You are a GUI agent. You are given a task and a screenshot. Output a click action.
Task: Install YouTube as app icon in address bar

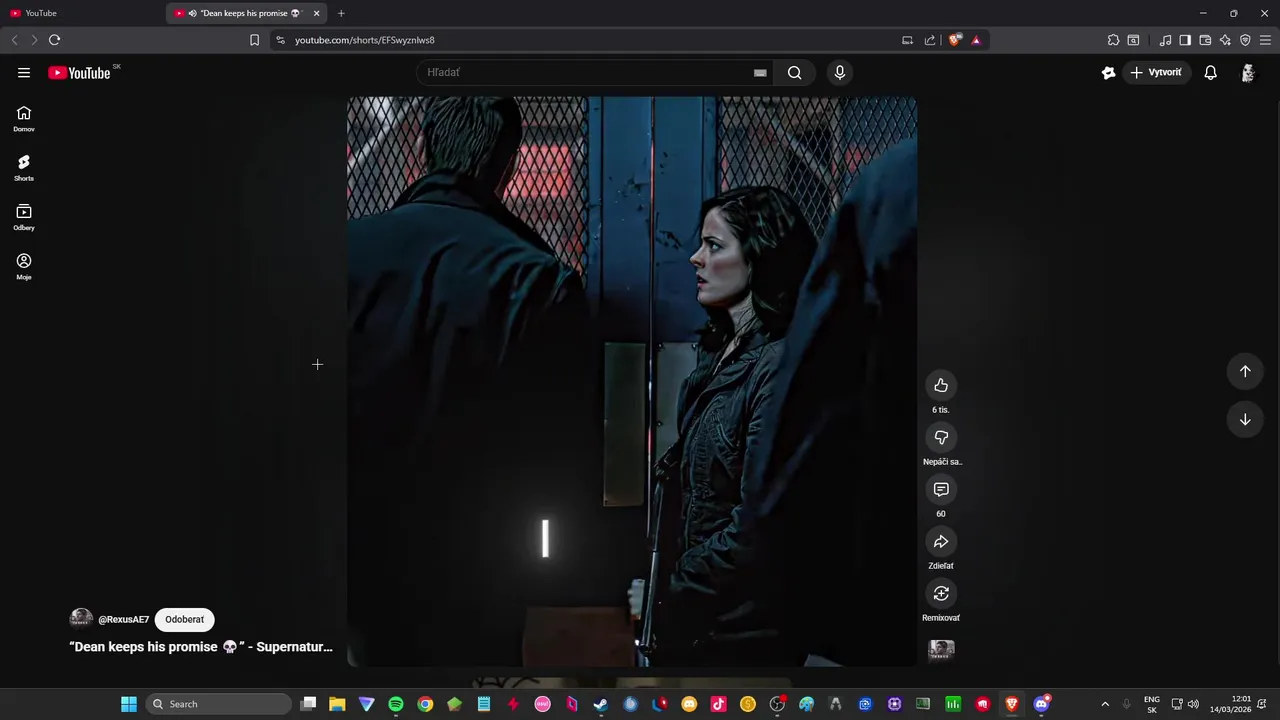click(x=907, y=40)
